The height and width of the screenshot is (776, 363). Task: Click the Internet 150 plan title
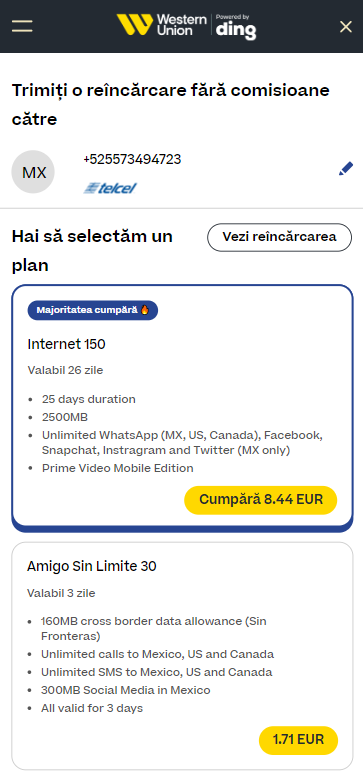(x=66, y=344)
